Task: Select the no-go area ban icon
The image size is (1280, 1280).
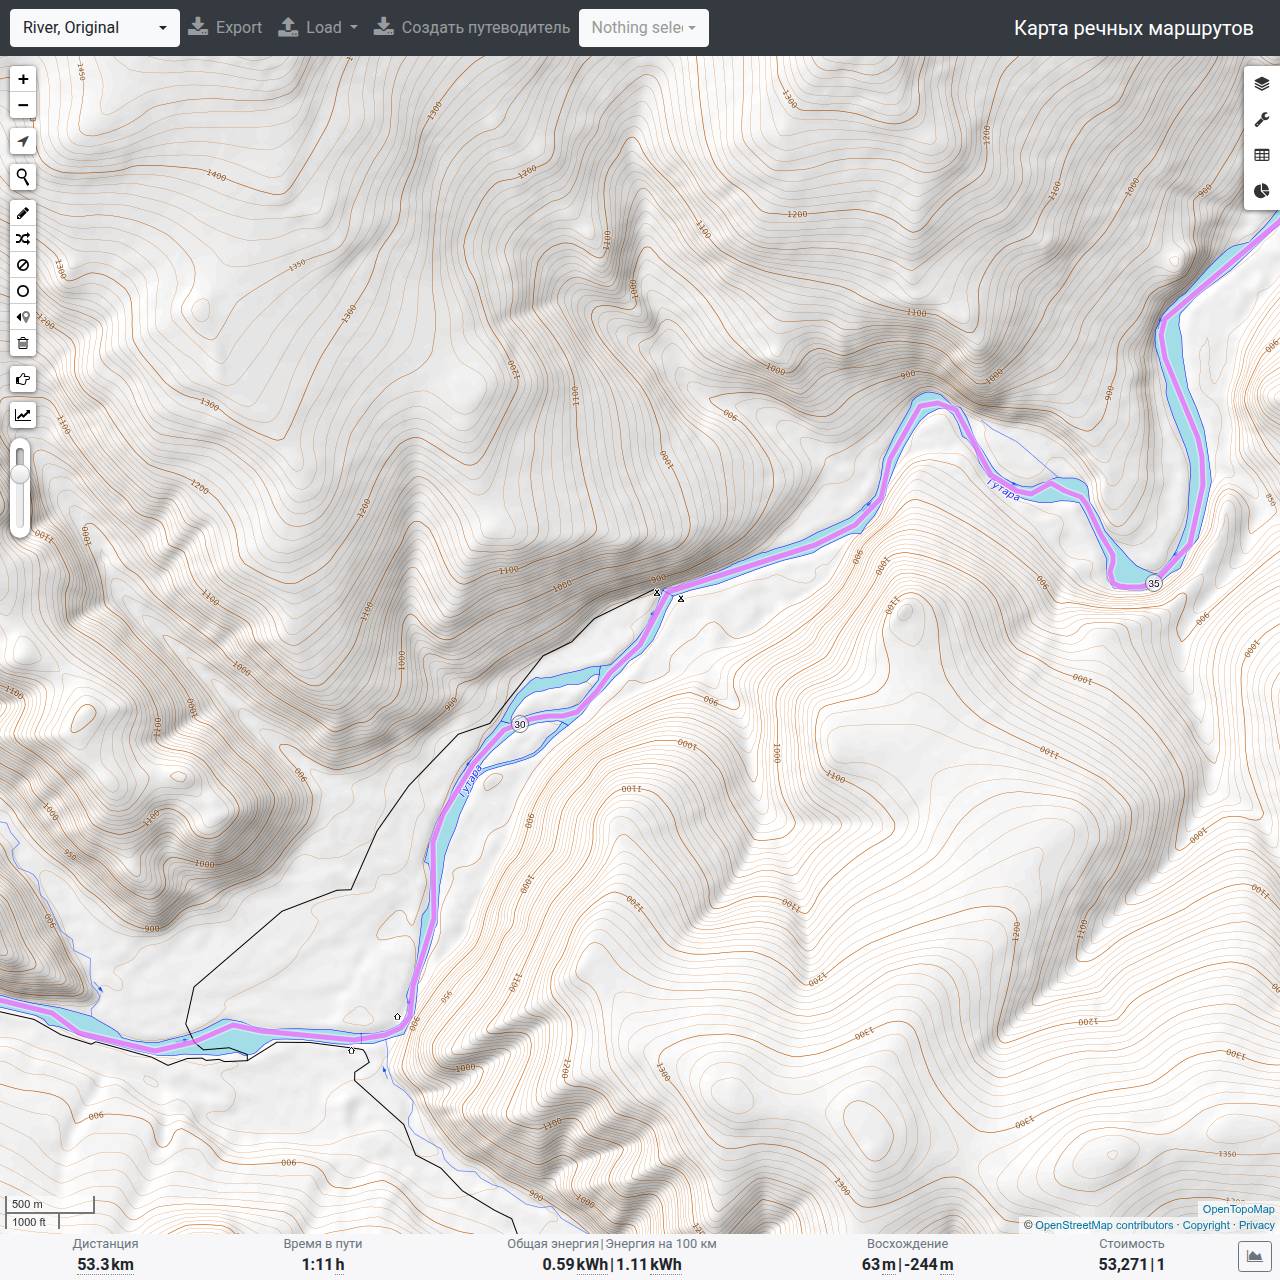Action: pos(23,265)
